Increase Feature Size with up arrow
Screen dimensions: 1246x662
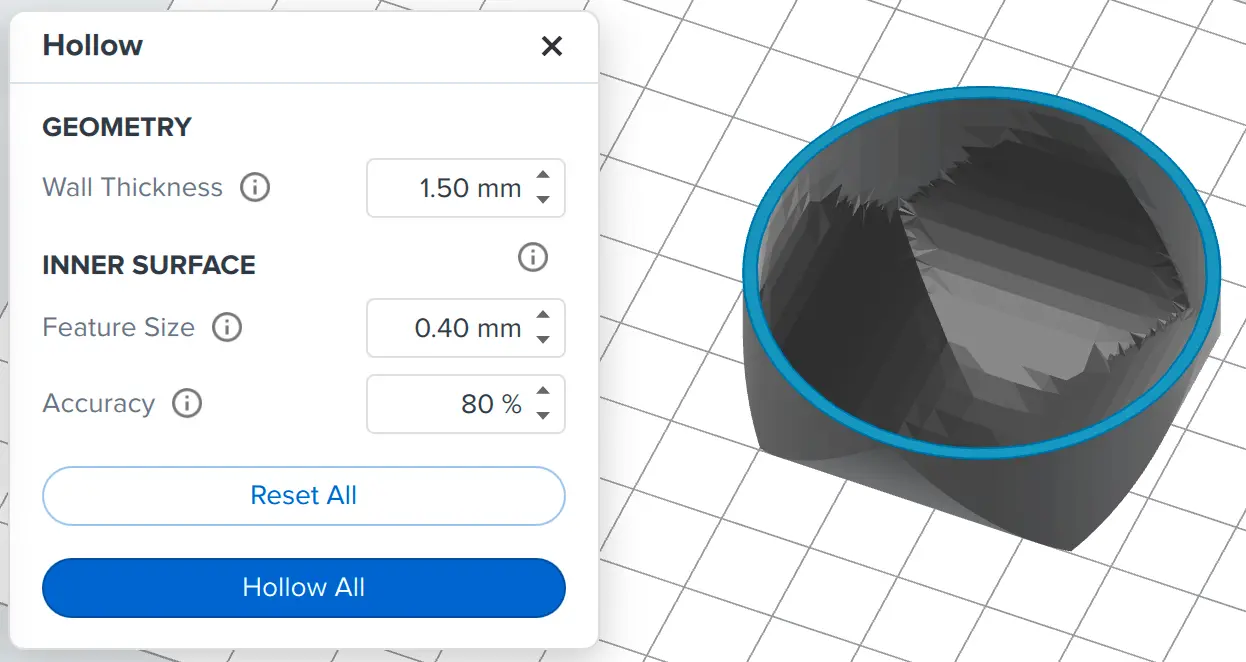543,316
